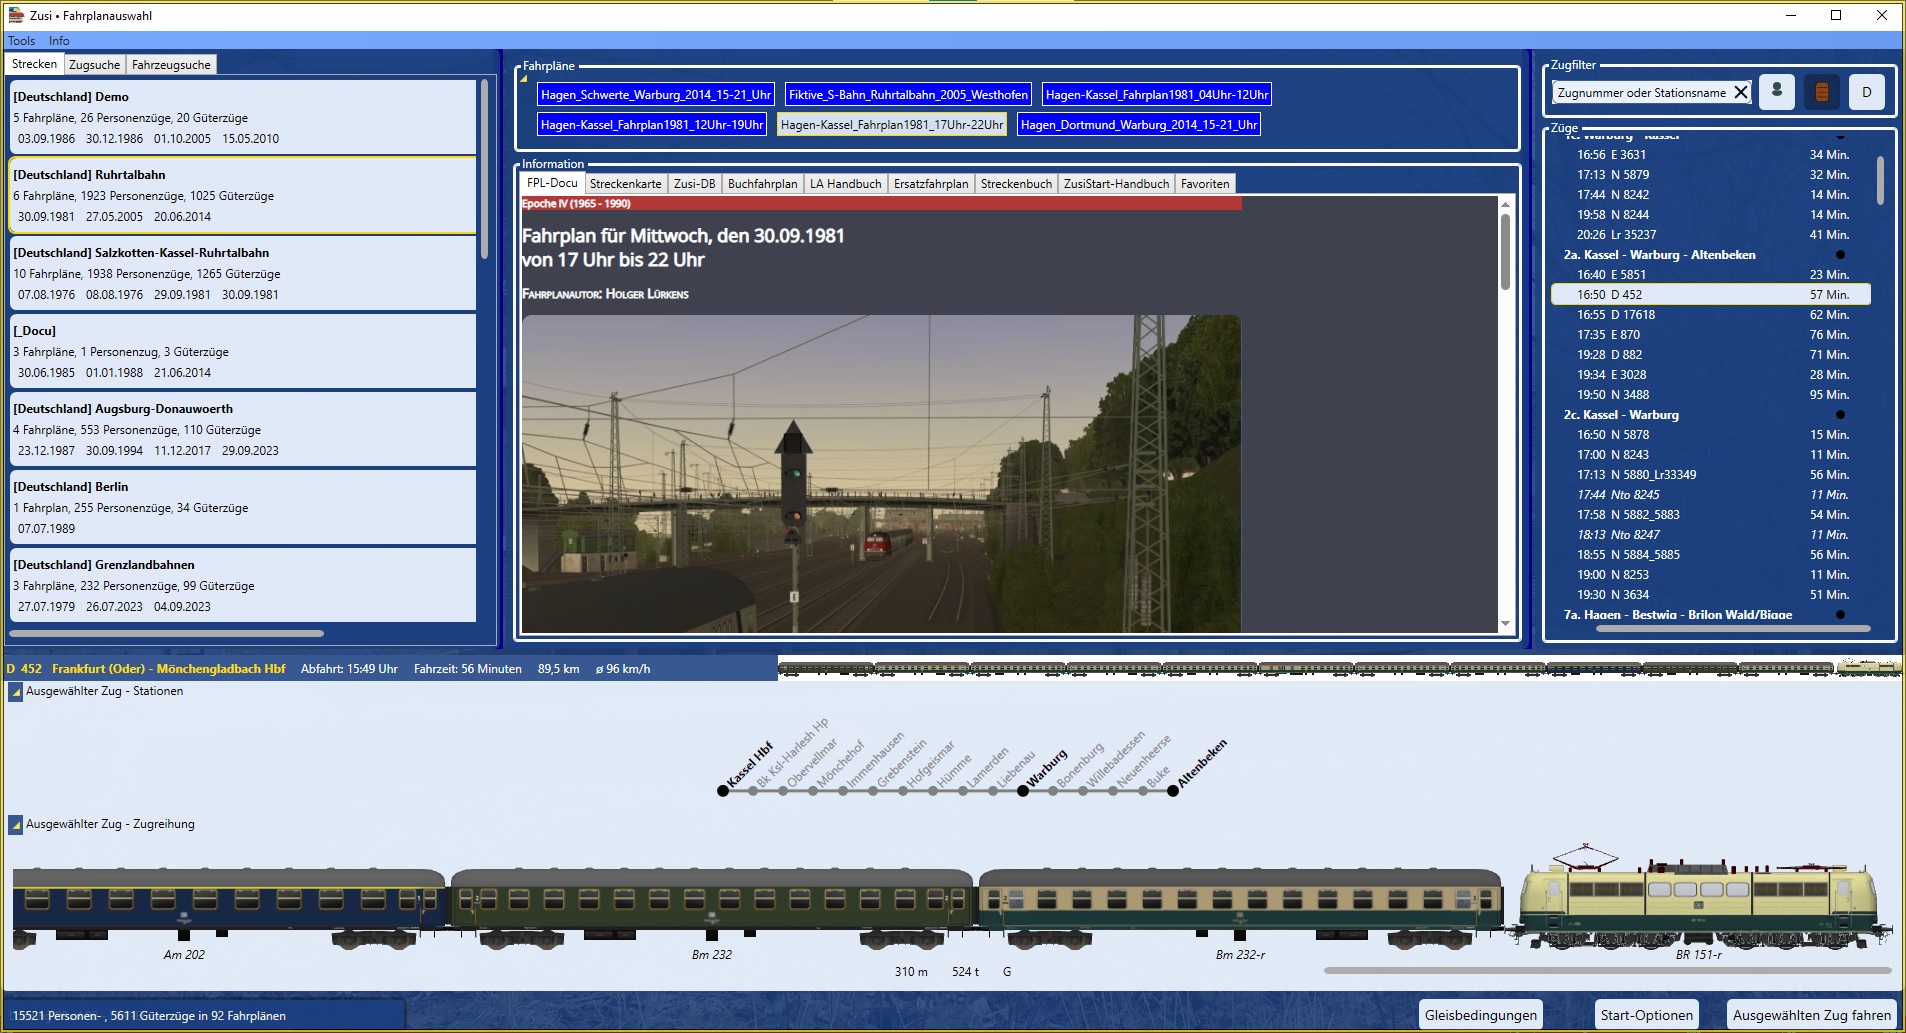The image size is (1906, 1033).
Task: Click the Am 202 blue passenger car
Action: (x=228, y=903)
